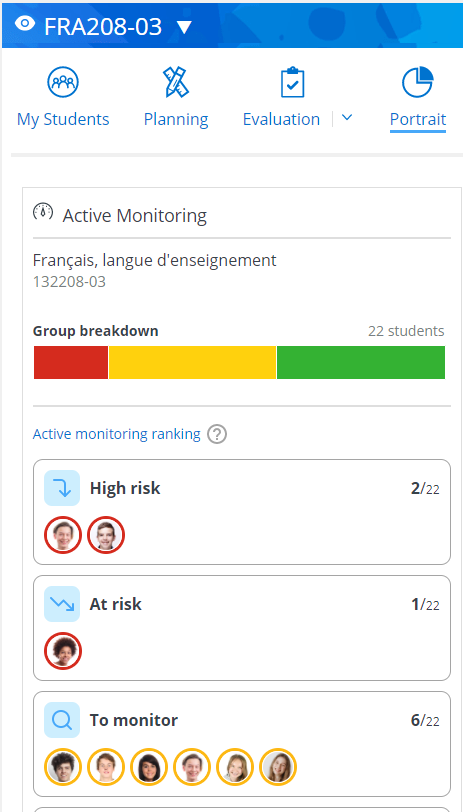Open help for active monitoring ranking

tap(217, 434)
